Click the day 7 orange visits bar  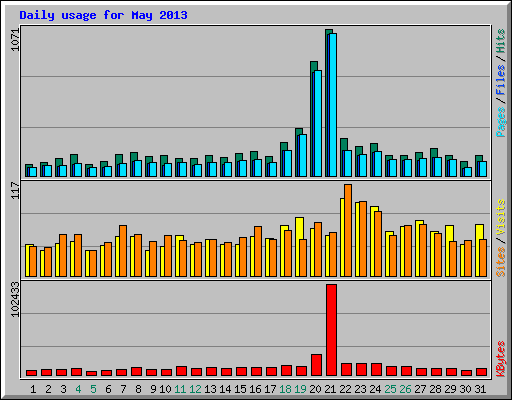pyautogui.click(x=123, y=251)
